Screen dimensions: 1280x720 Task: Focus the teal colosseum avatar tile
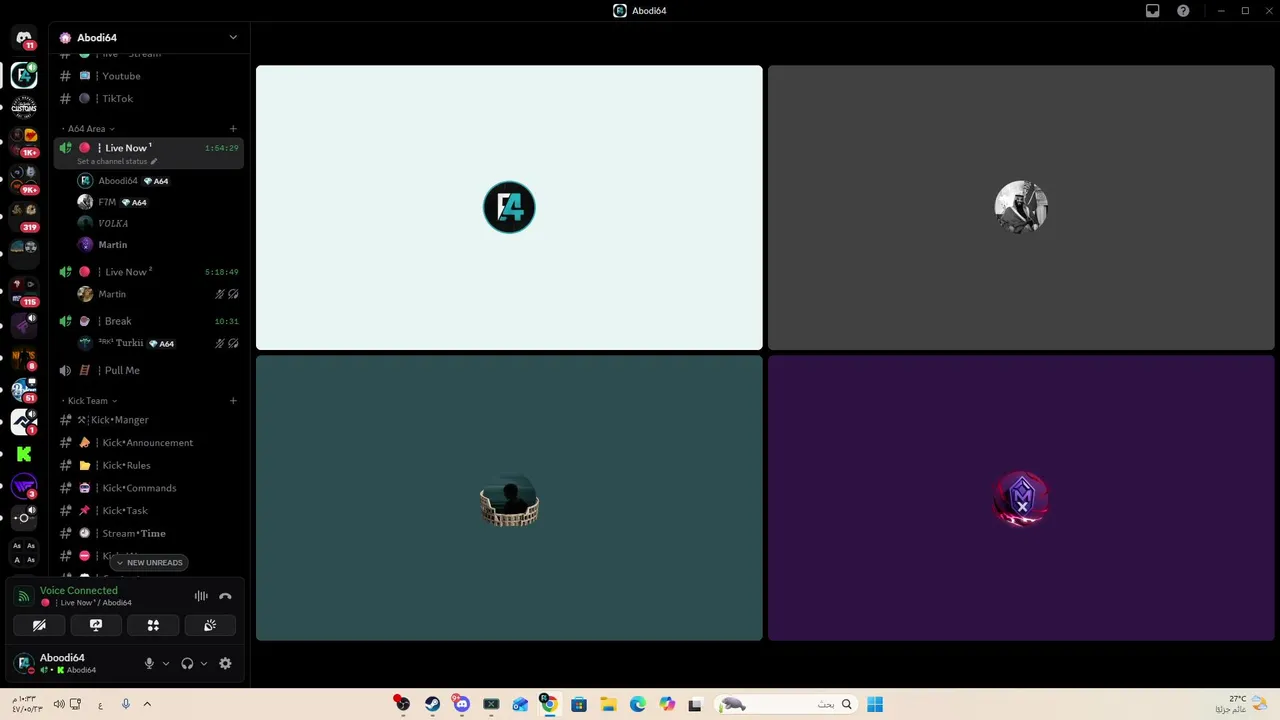[509, 498]
